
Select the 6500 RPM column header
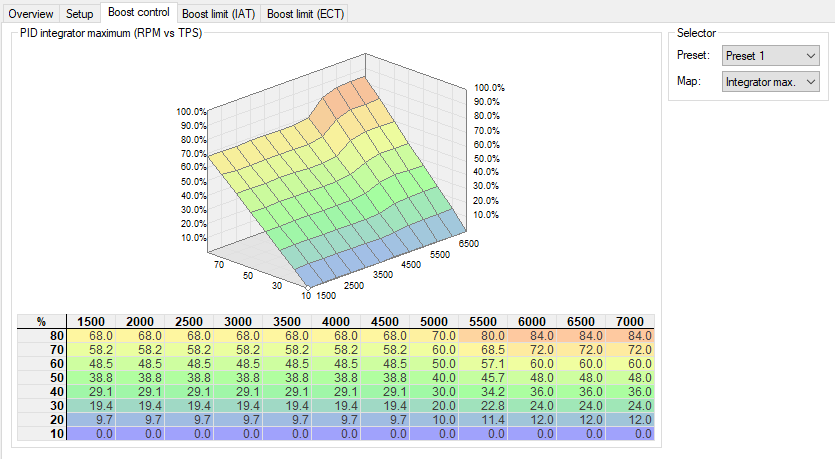point(581,322)
